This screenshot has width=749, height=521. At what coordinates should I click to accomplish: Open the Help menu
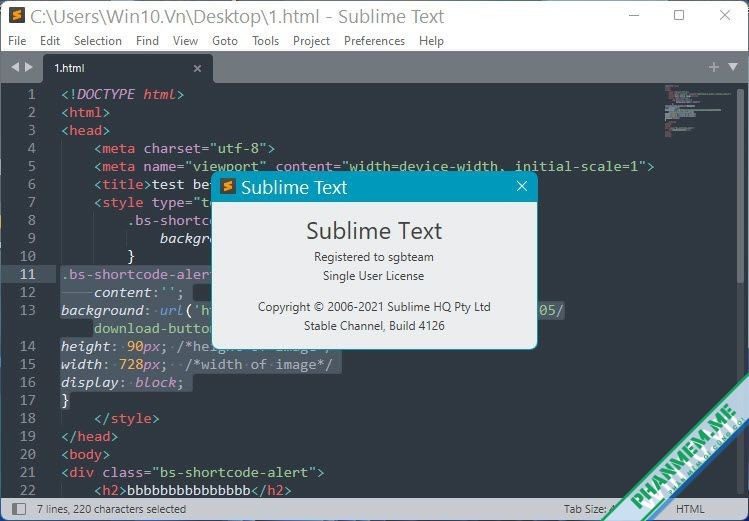pyautogui.click(x=431, y=41)
